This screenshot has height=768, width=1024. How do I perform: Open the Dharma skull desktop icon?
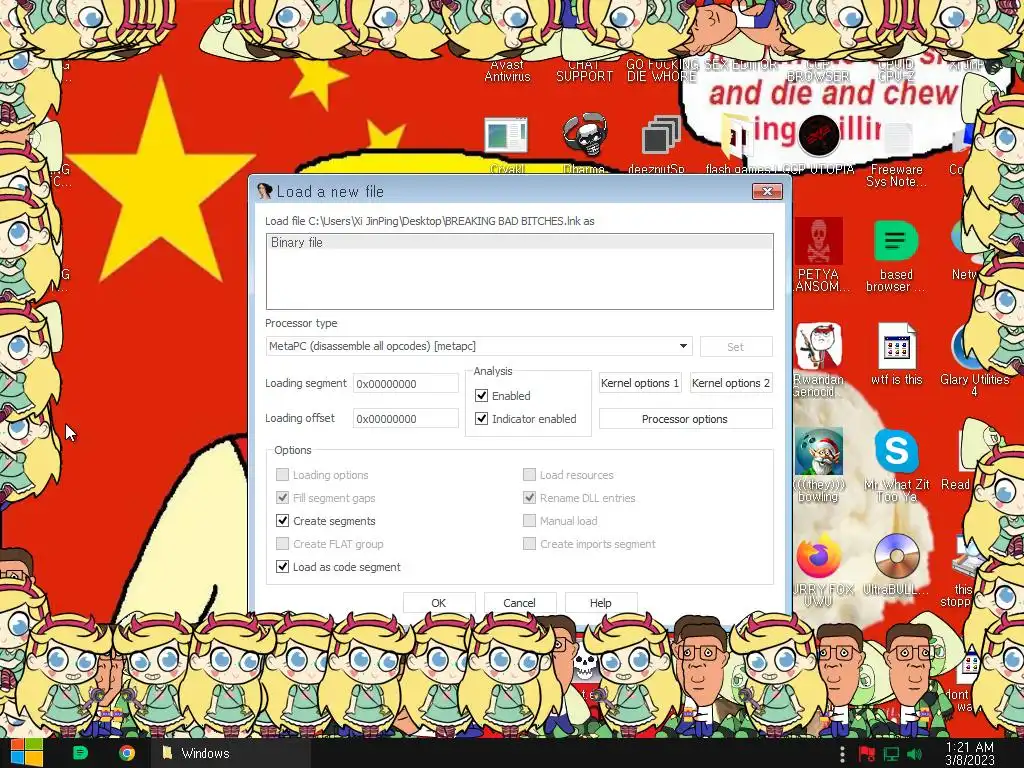(x=585, y=135)
